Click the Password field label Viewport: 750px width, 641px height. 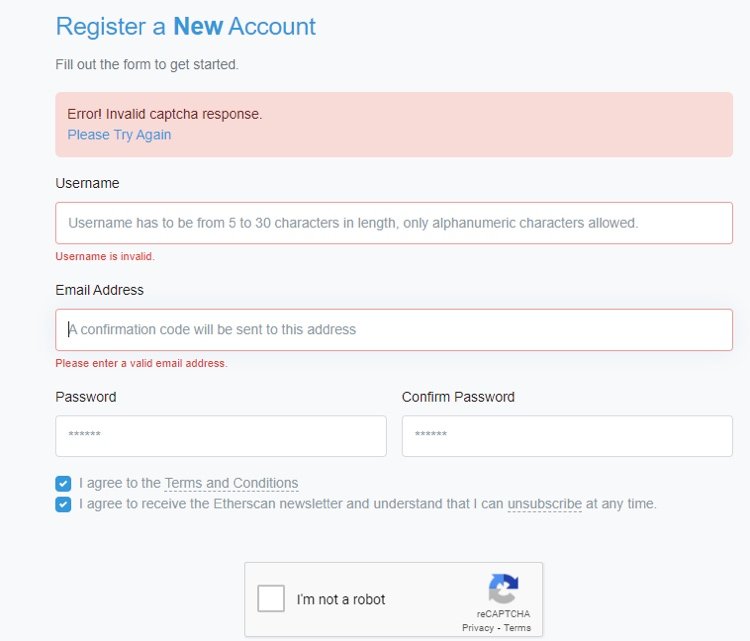coord(86,397)
